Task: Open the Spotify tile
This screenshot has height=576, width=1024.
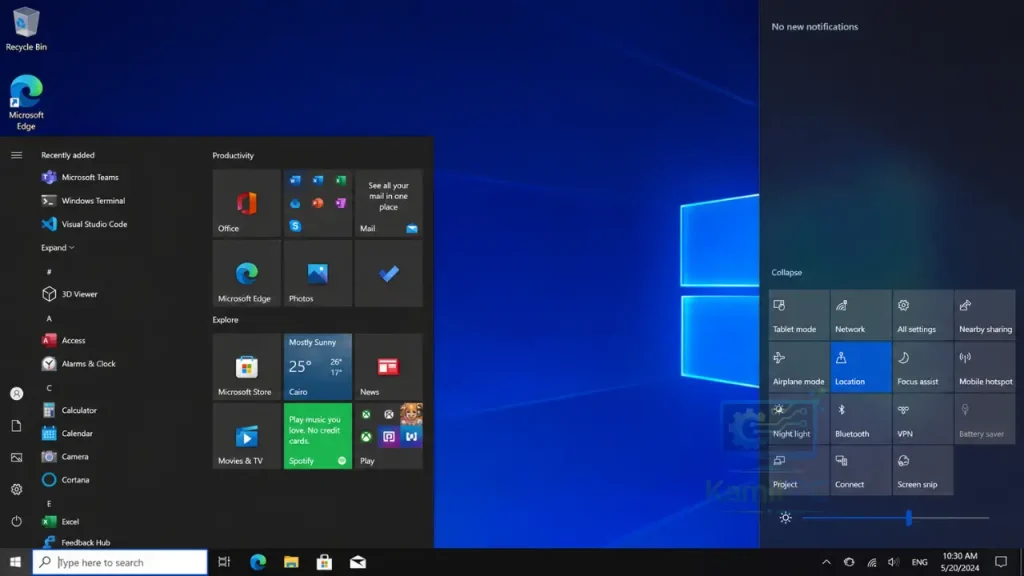Action: (x=317, y=436)
